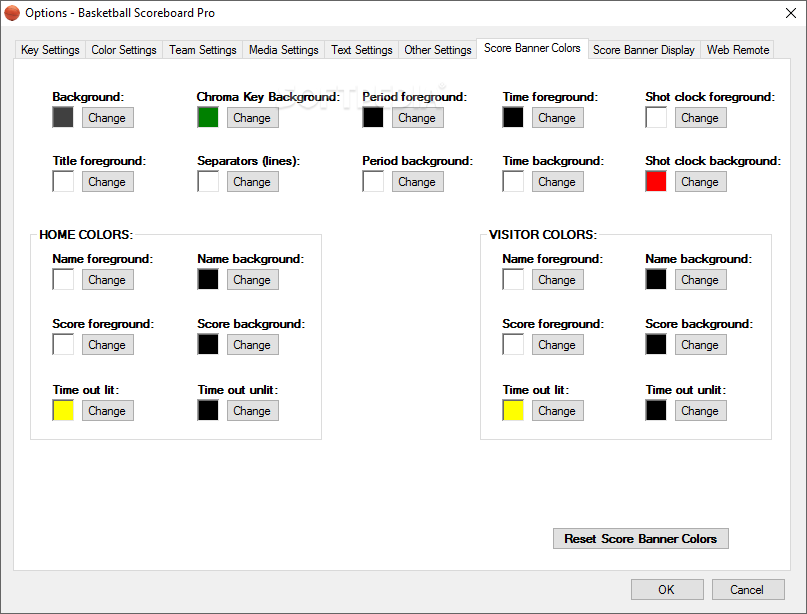Click Visitor white Name foreground swatch
The image size is (807, 614).
[513, 279]
